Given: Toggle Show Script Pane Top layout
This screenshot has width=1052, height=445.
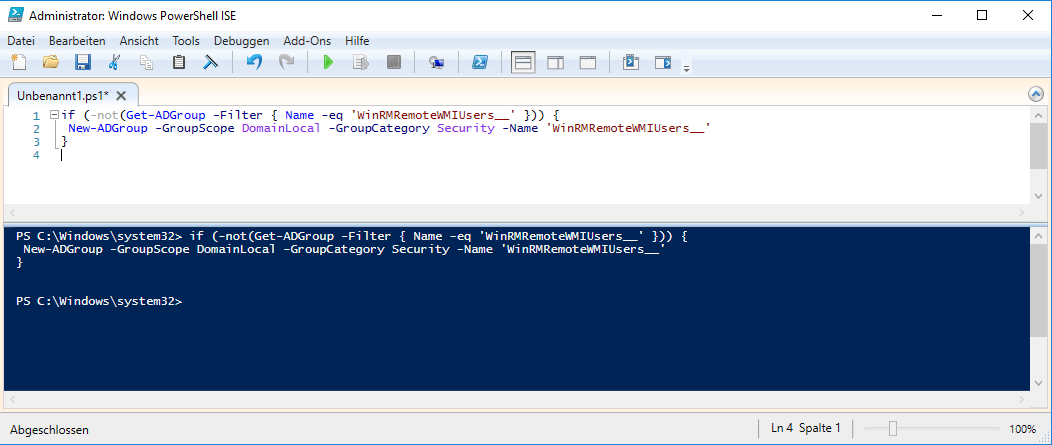Looking at the screenshot, I should point(522,63).
